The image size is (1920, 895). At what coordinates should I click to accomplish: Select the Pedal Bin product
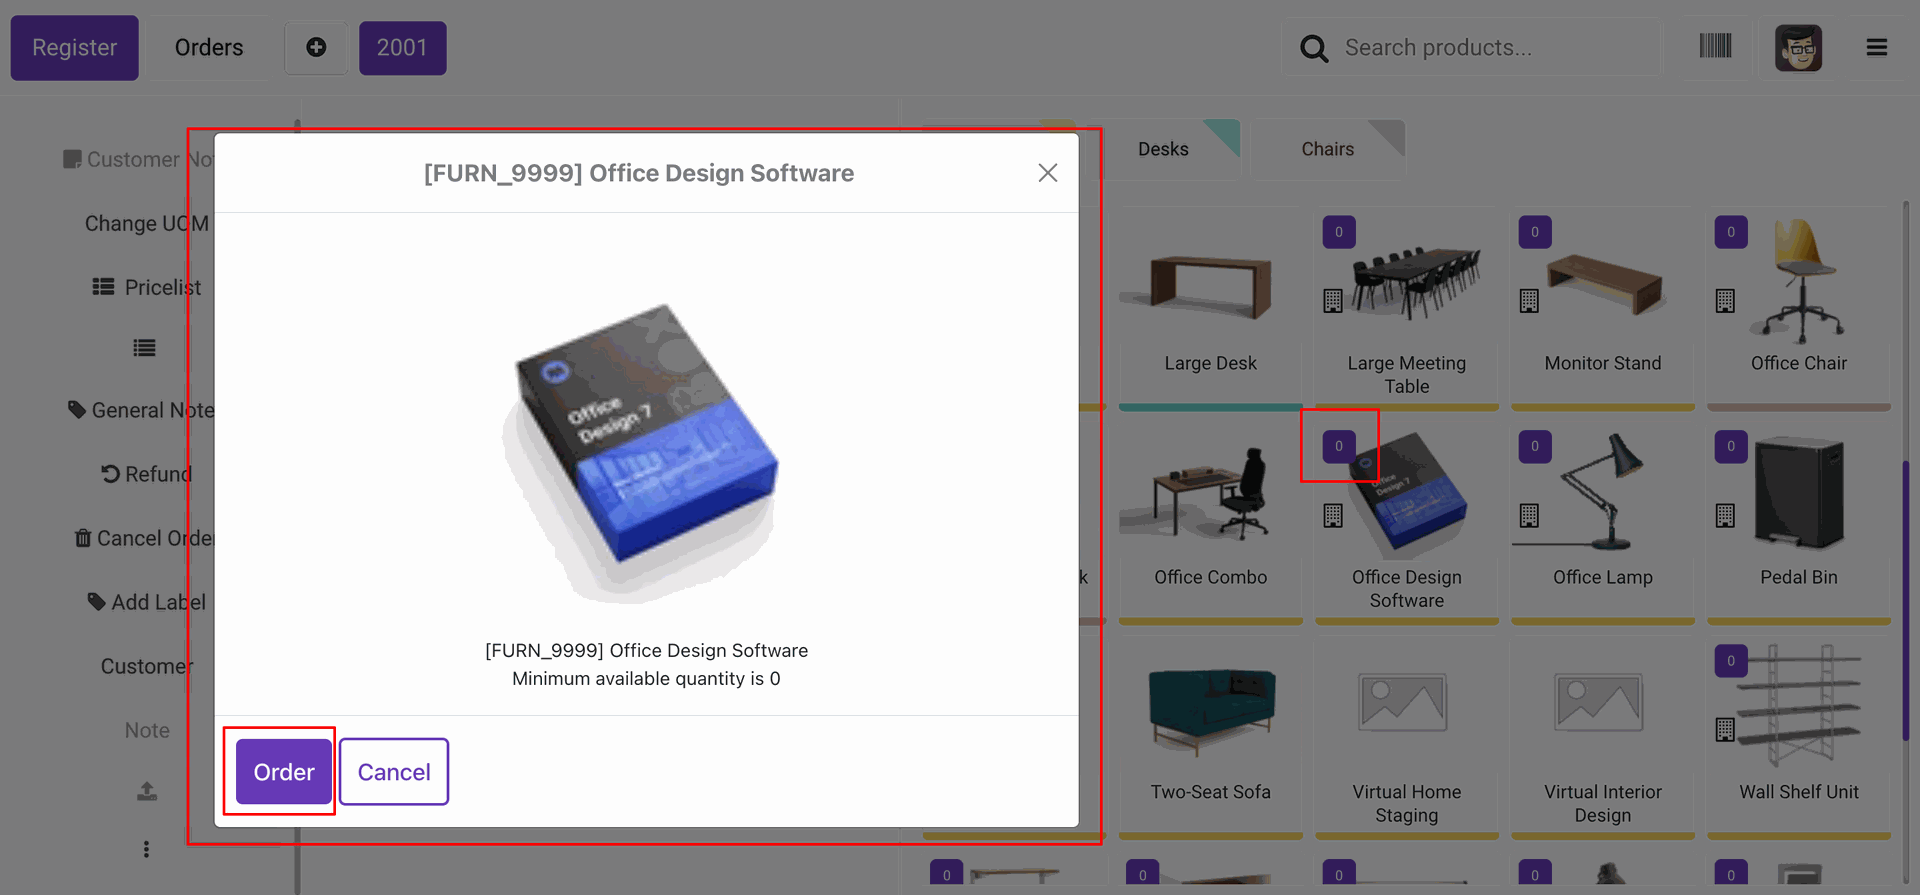[x=1799, y=523]
